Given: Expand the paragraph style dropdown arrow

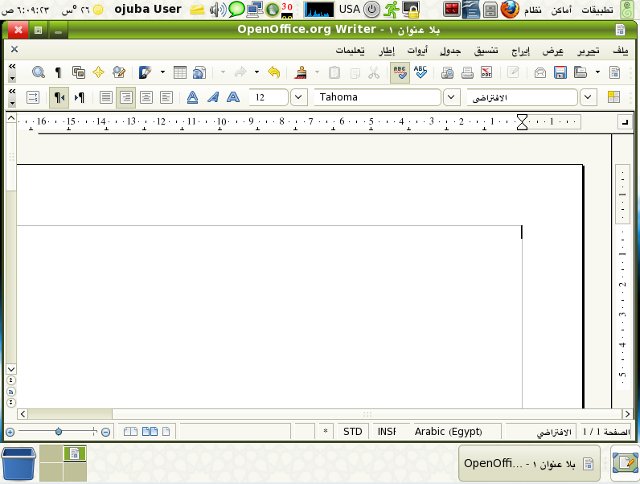Looking at the screenshot, I should pyautogui.click(x=588, y=97).
